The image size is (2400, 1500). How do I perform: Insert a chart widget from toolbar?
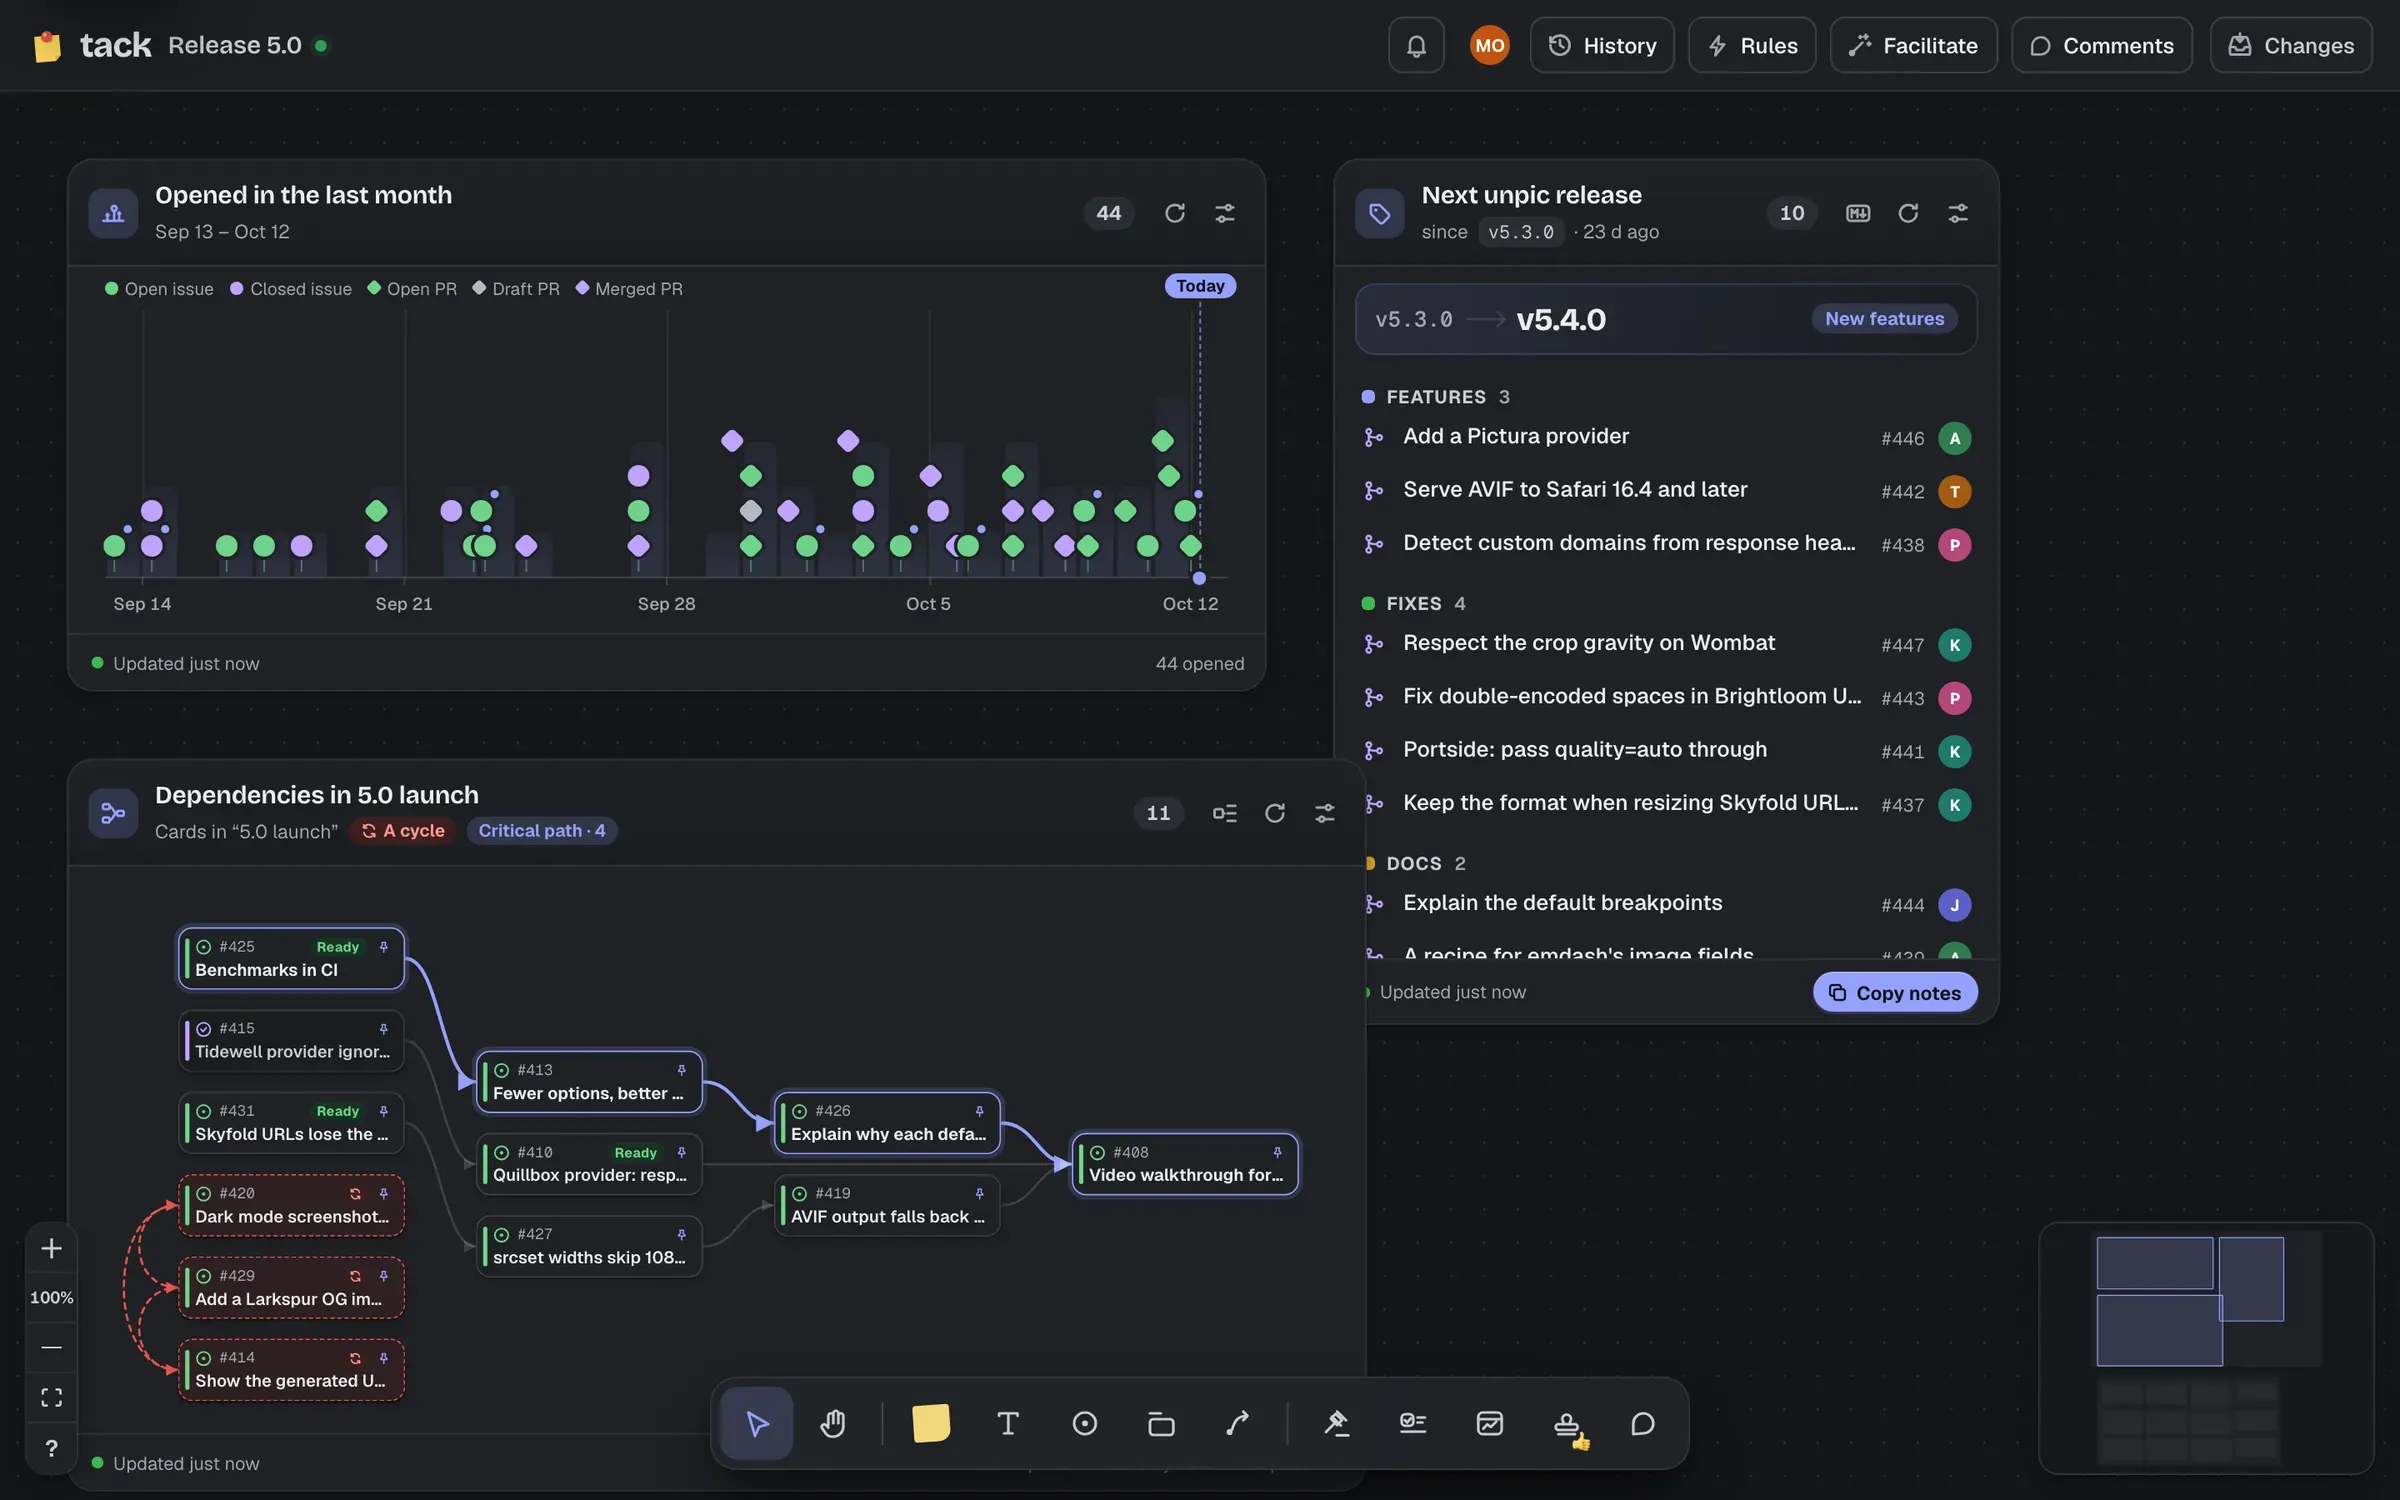[x=1490, y=1423]
